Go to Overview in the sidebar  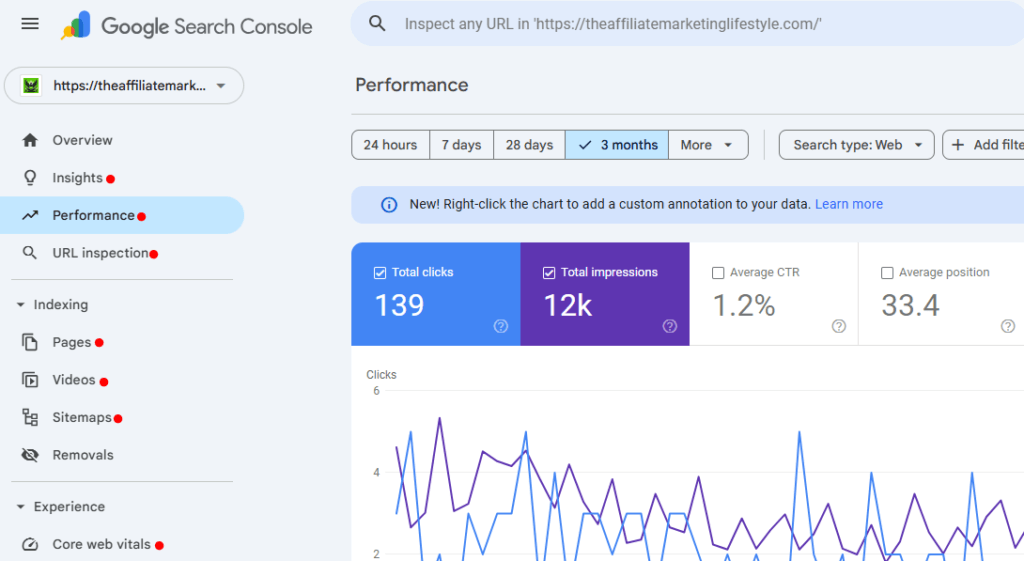[x=82, y=140]
